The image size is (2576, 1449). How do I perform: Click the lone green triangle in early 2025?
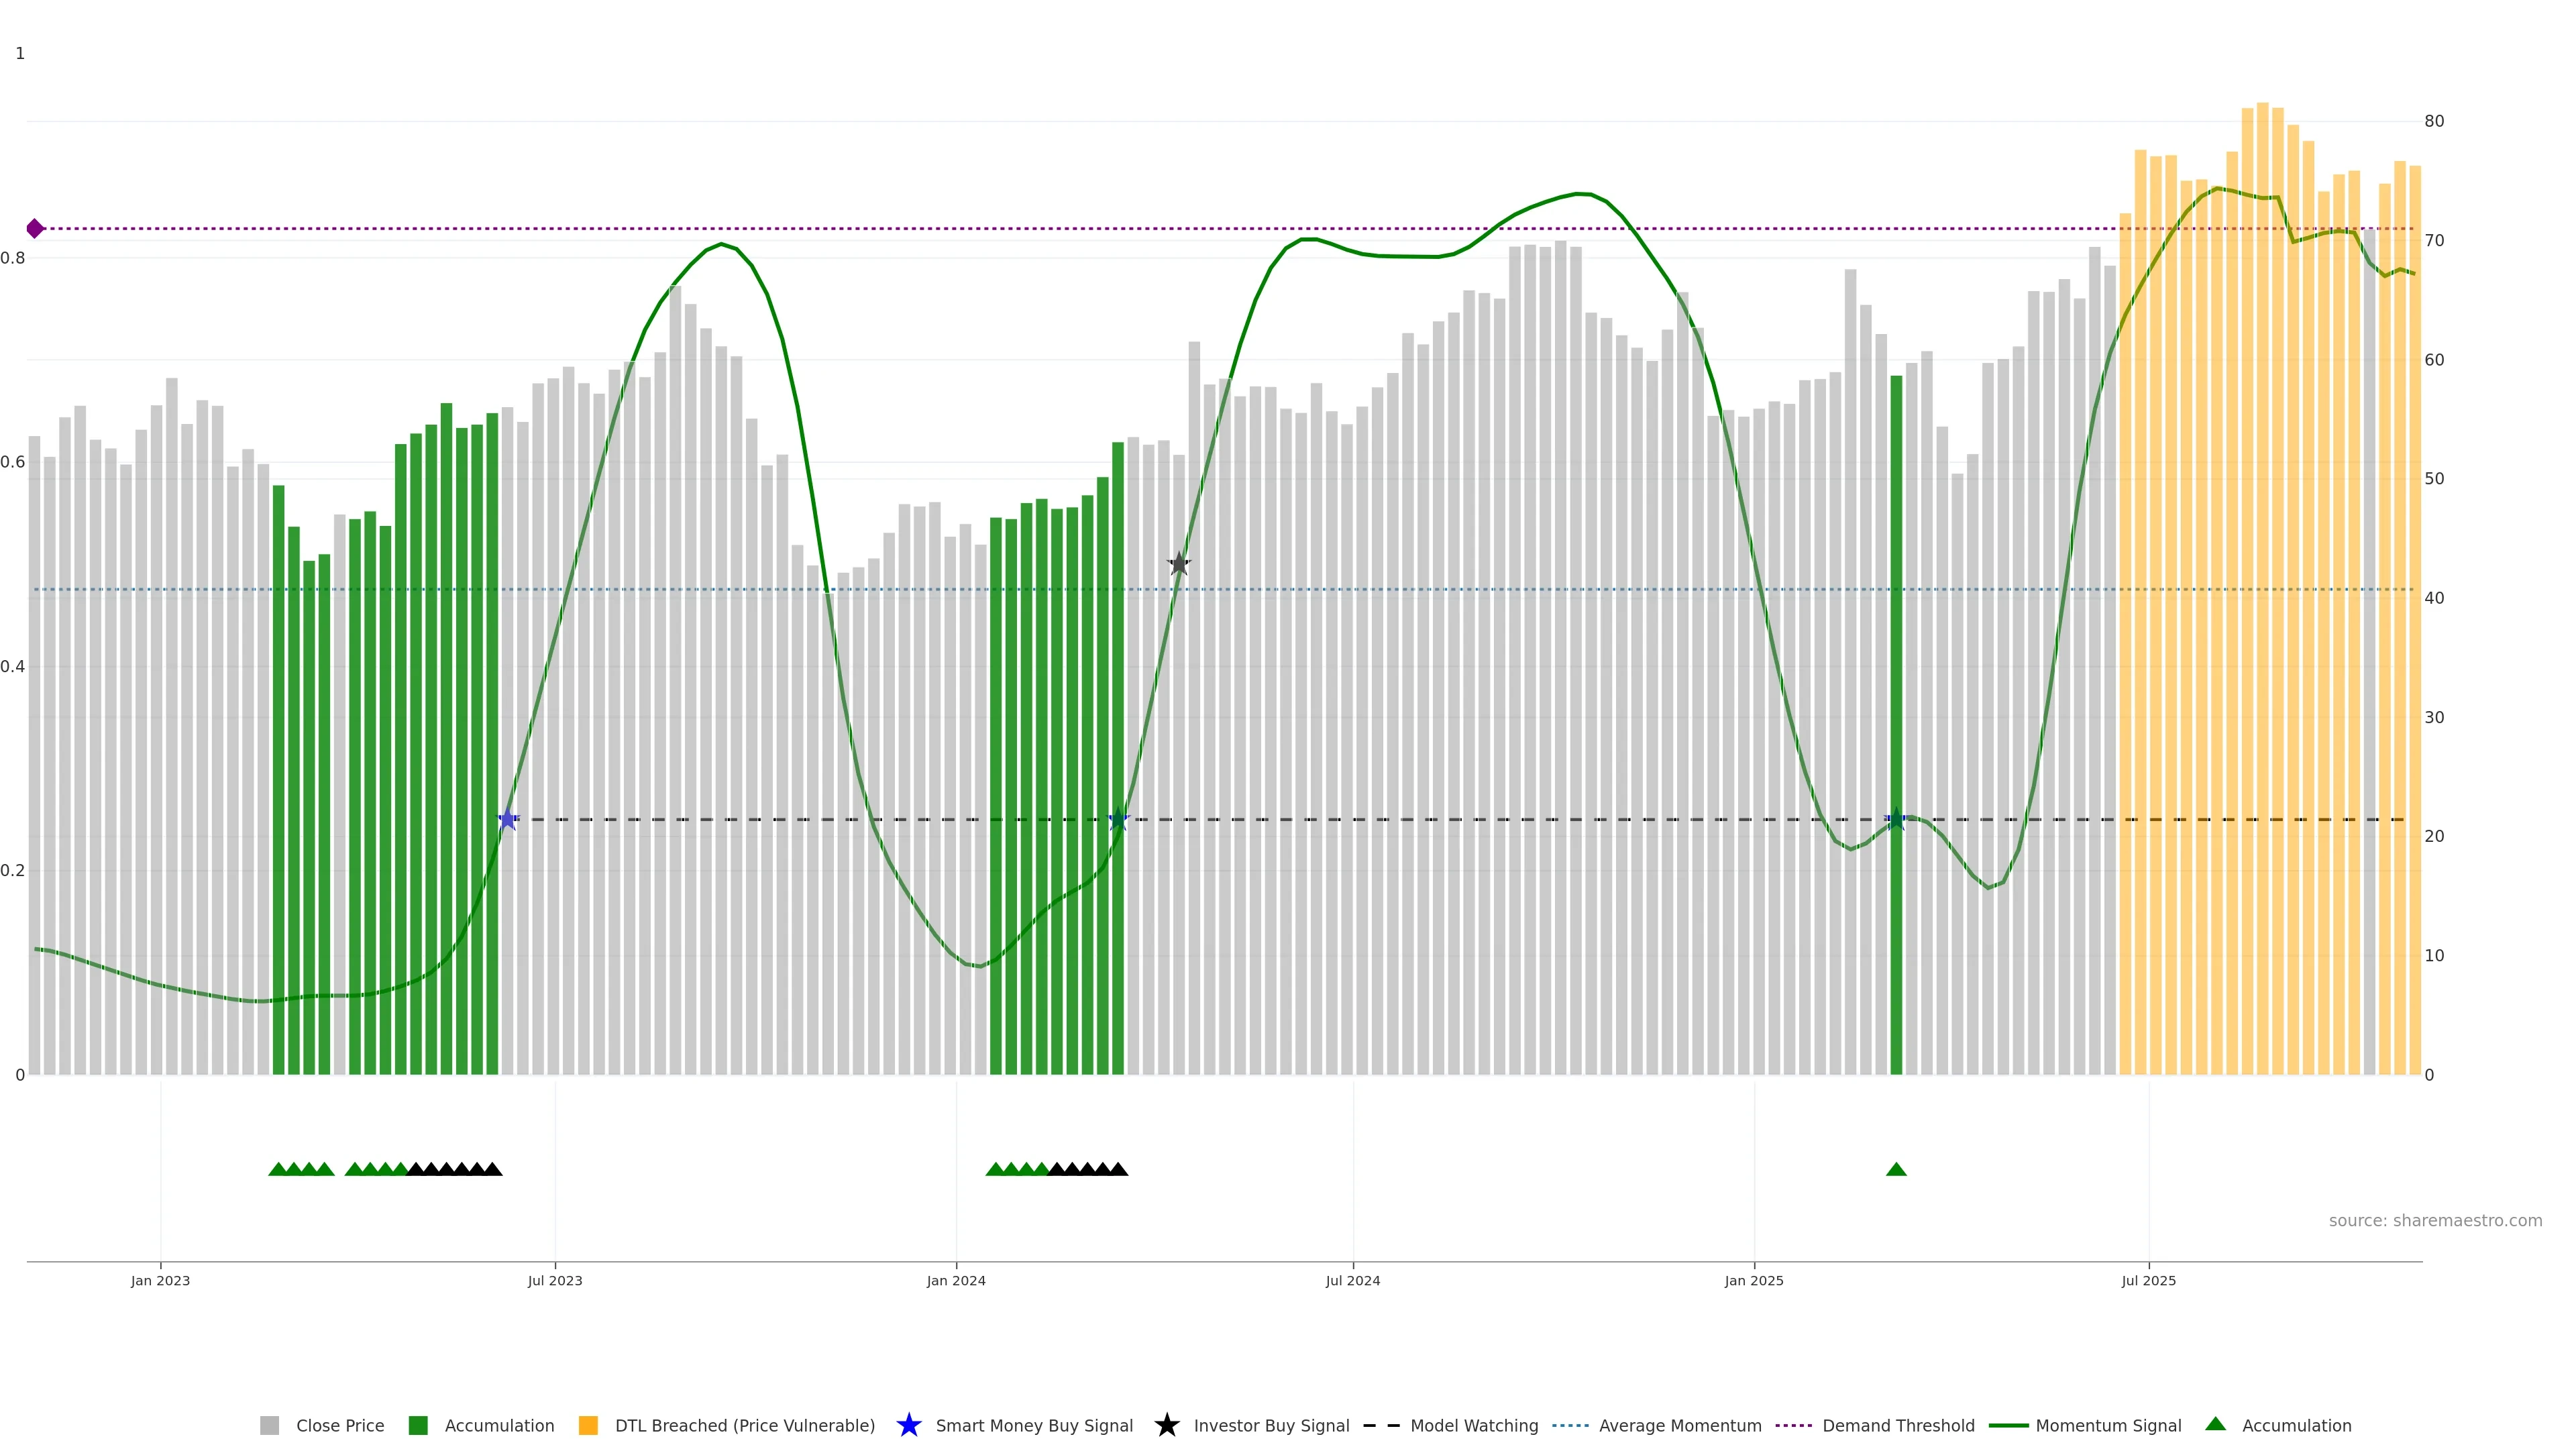point(1896,1169)
